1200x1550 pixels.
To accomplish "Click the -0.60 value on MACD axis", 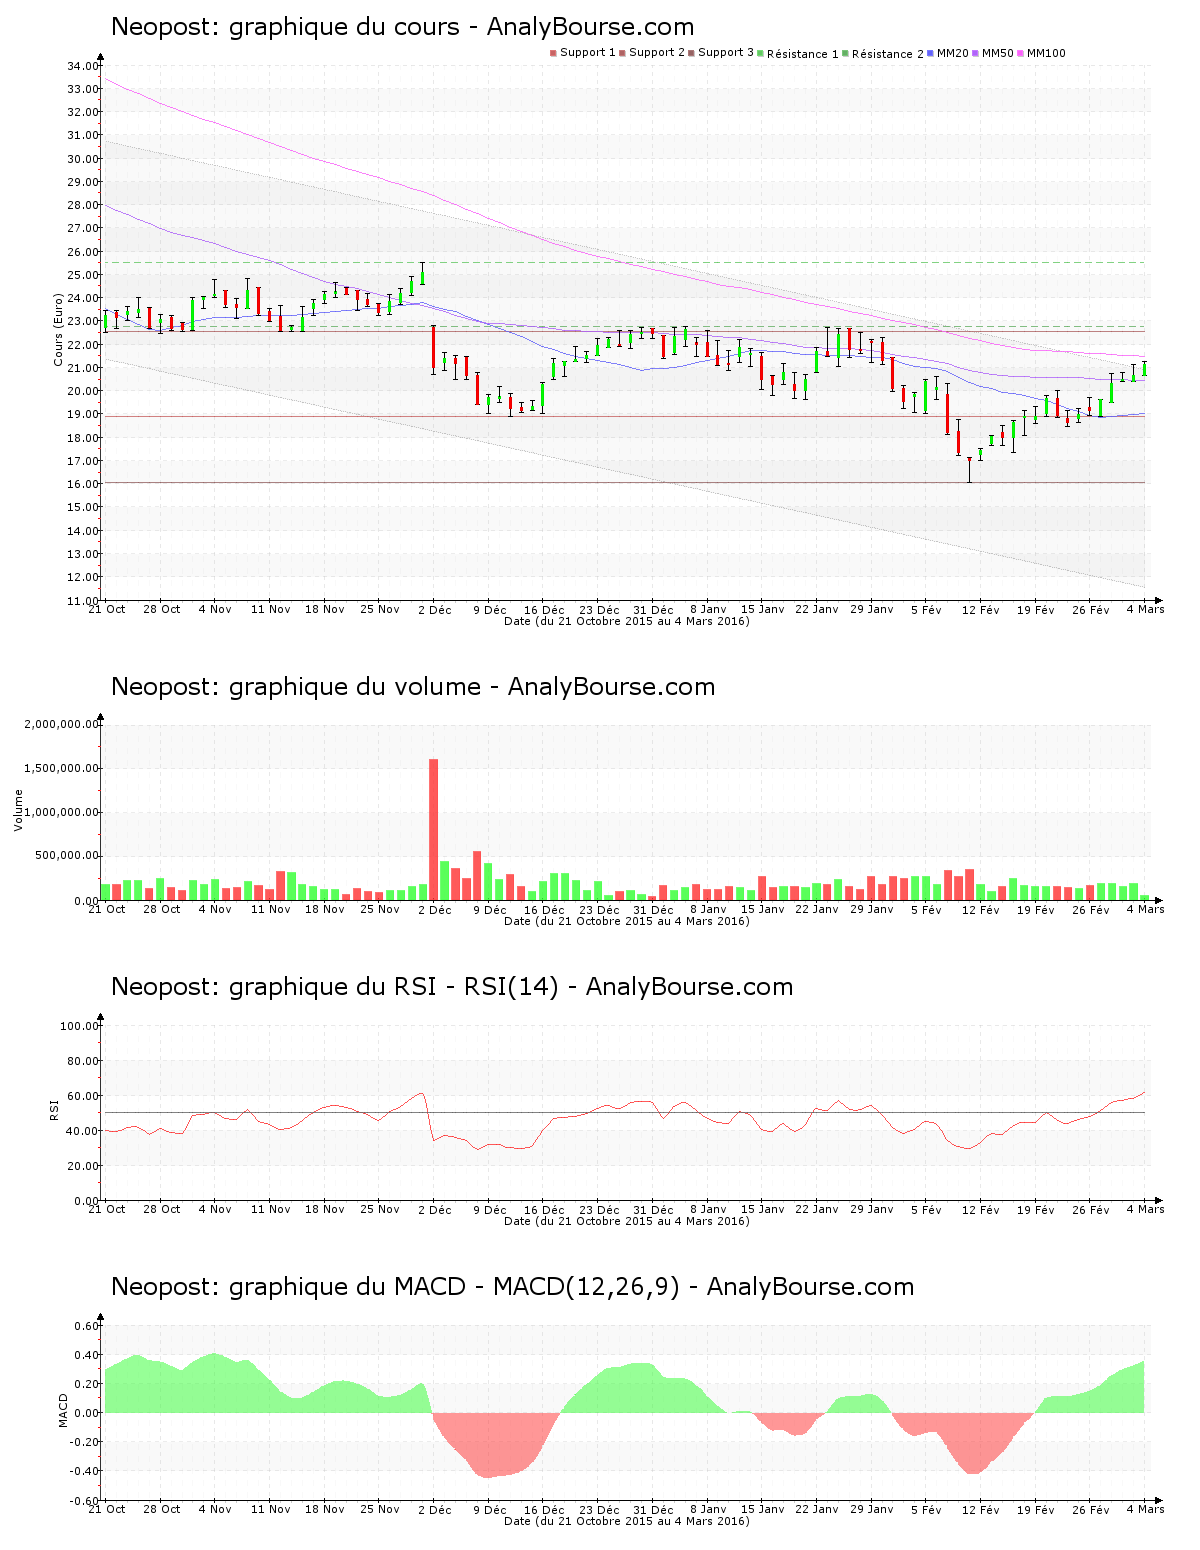I will (x=86, y=1500).
